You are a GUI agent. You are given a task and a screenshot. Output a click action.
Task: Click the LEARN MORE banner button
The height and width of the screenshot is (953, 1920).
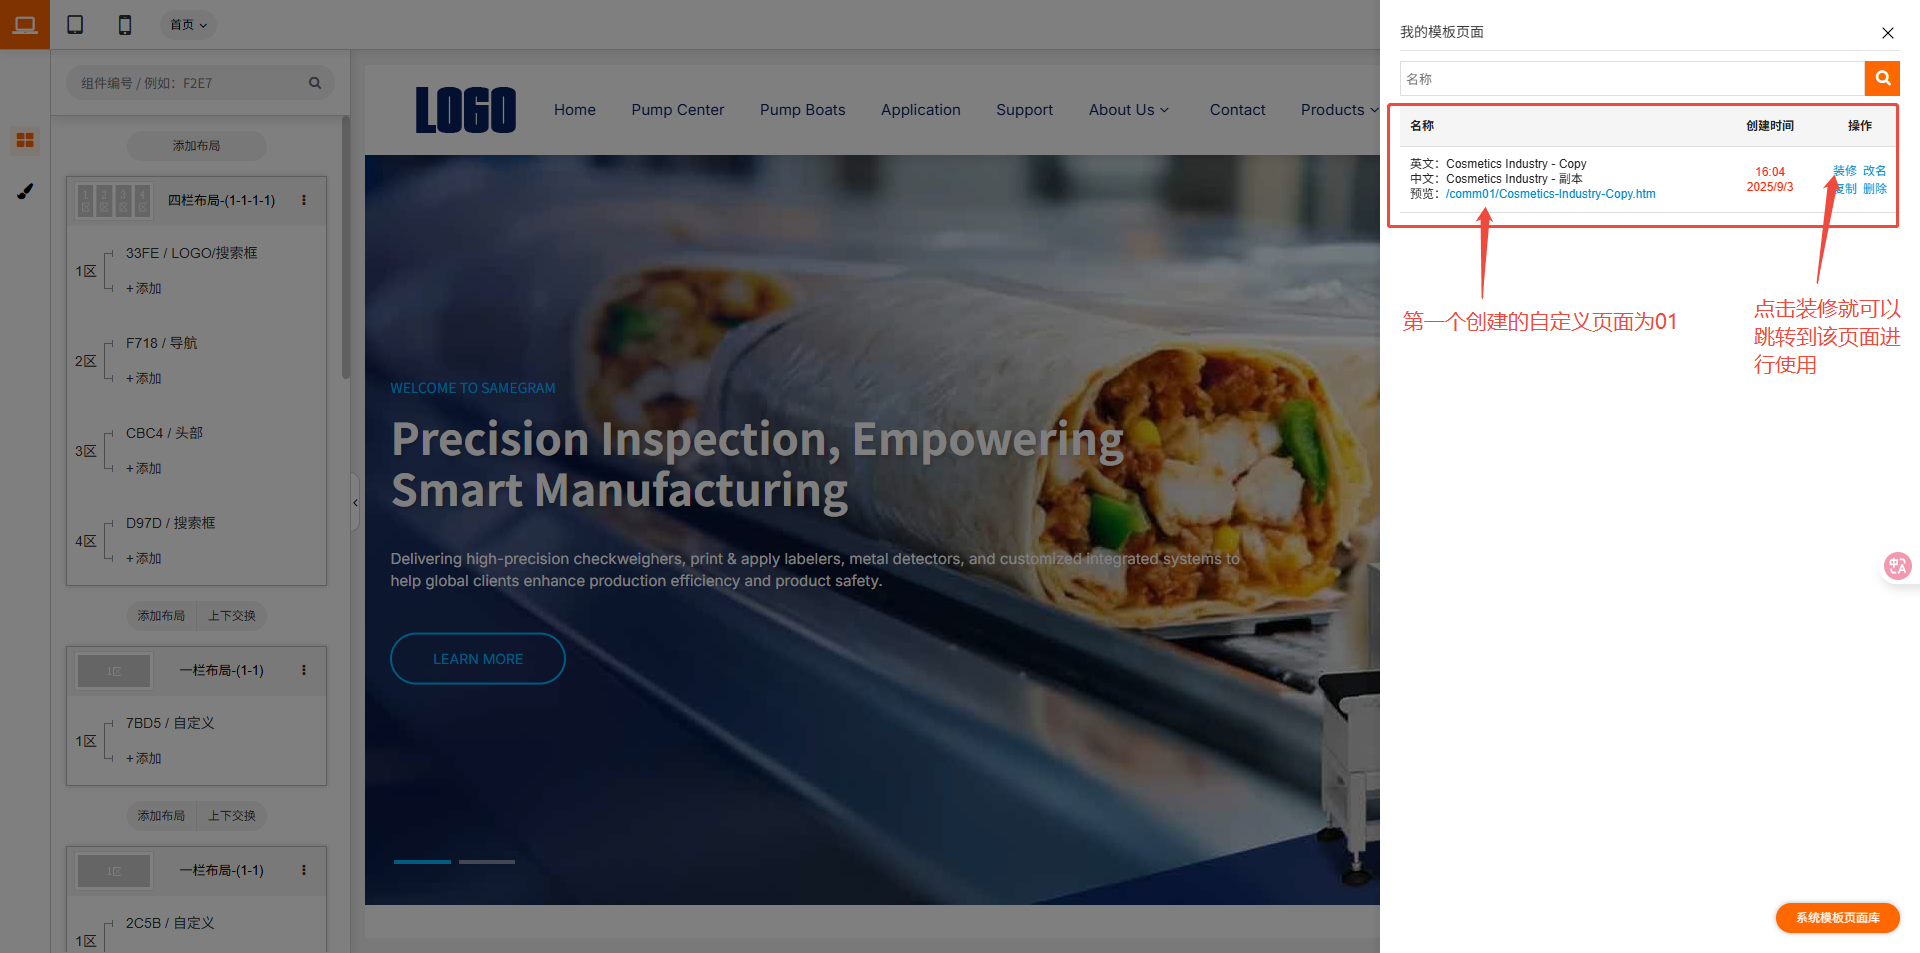point(478,659)
